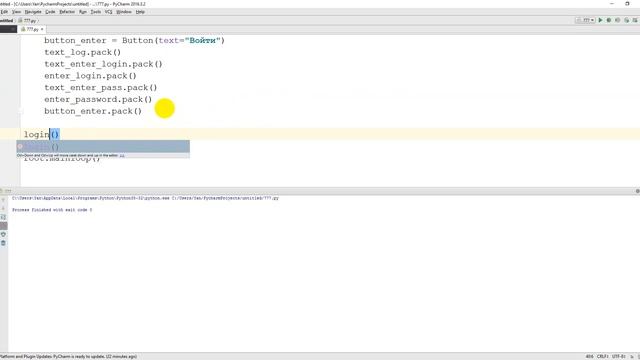Click the Run tool window title label
Screen dimensions: 640x360
[8, 191]
